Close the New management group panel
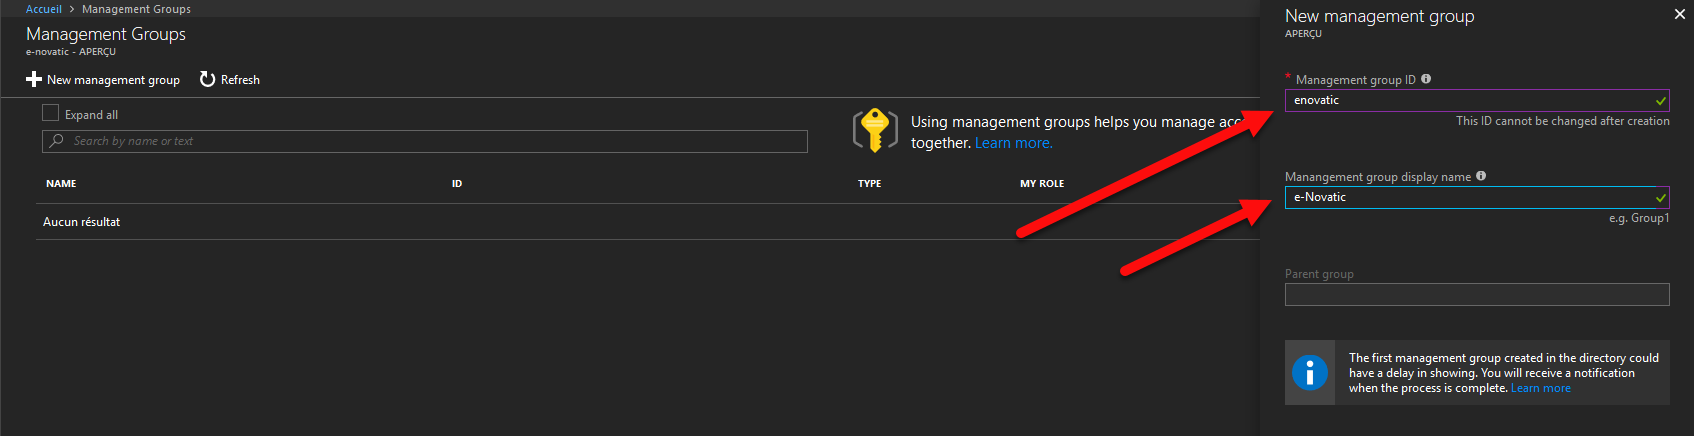The image size is (1694, 436). click(1680, 14)
